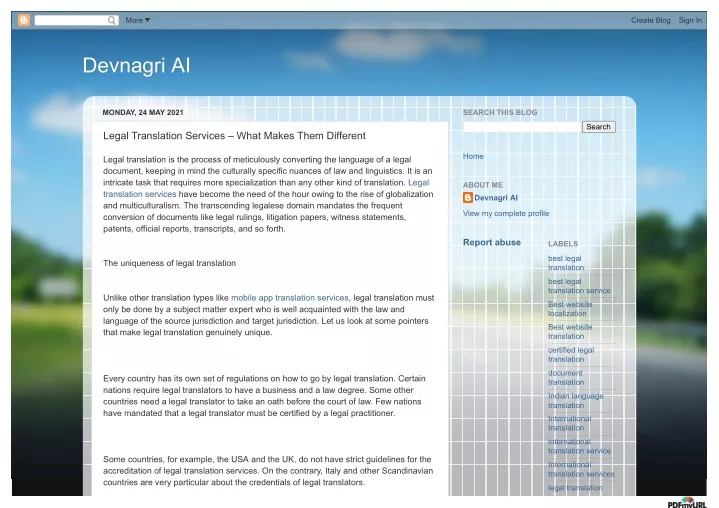
Task: Open the international translation service label
Action: coord(579,446)
